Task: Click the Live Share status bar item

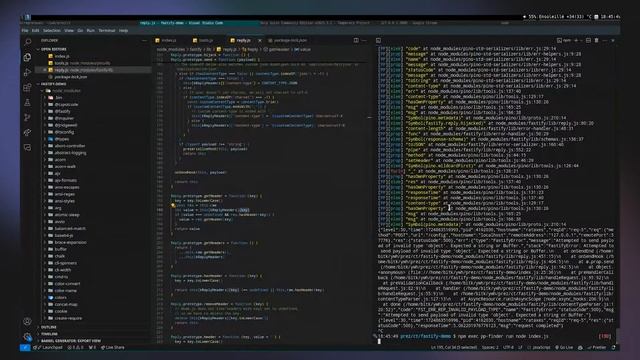Action: pos(113,348)
